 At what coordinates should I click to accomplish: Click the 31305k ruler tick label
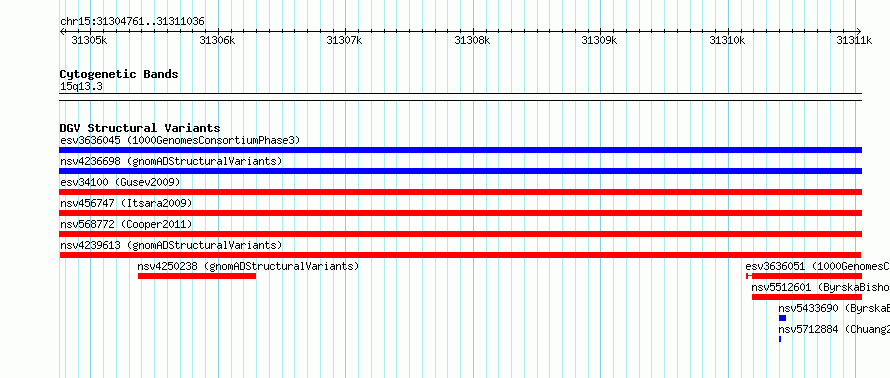tap(89, 40)
